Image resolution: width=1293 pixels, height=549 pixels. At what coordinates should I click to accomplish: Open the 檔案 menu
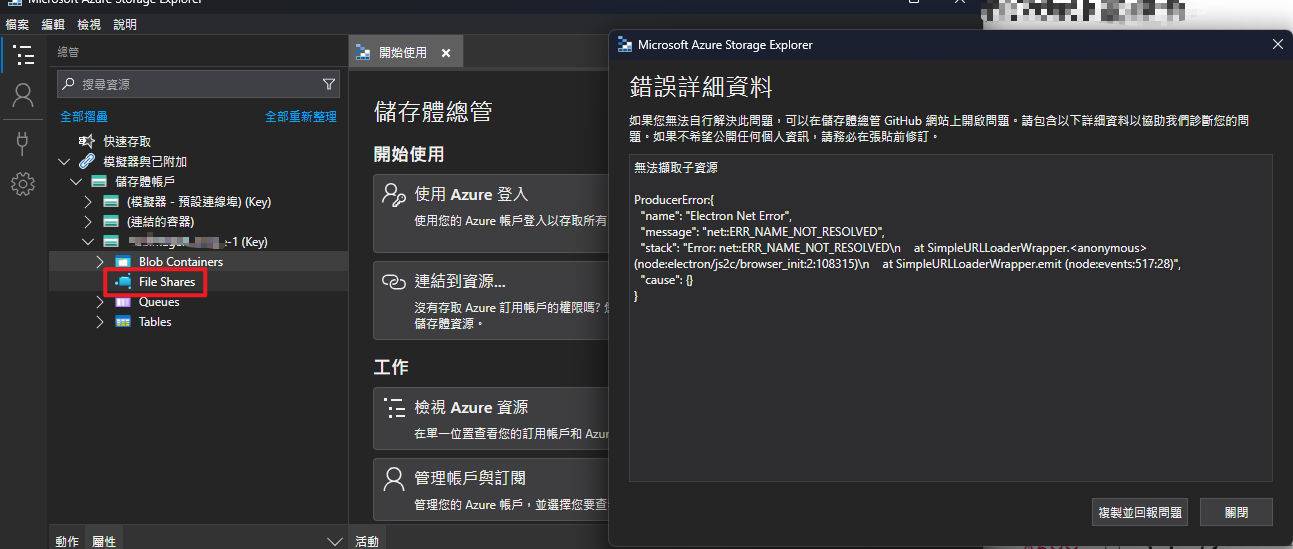coord(17,24)
